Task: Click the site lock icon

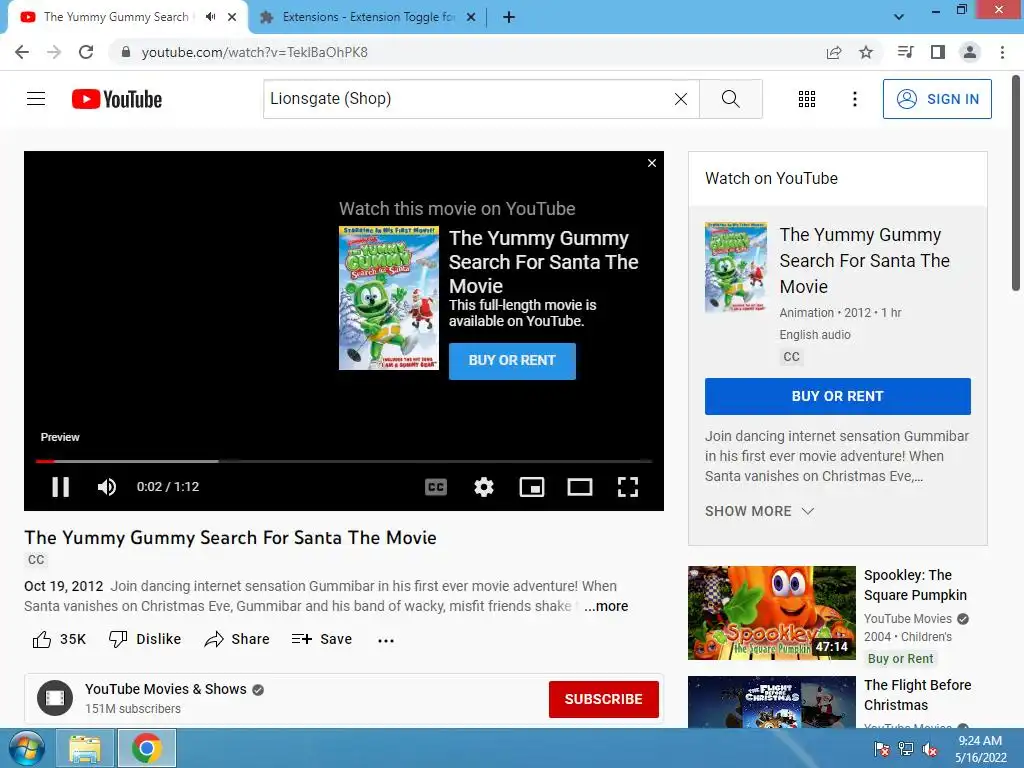Action: [x=125, y=52]
